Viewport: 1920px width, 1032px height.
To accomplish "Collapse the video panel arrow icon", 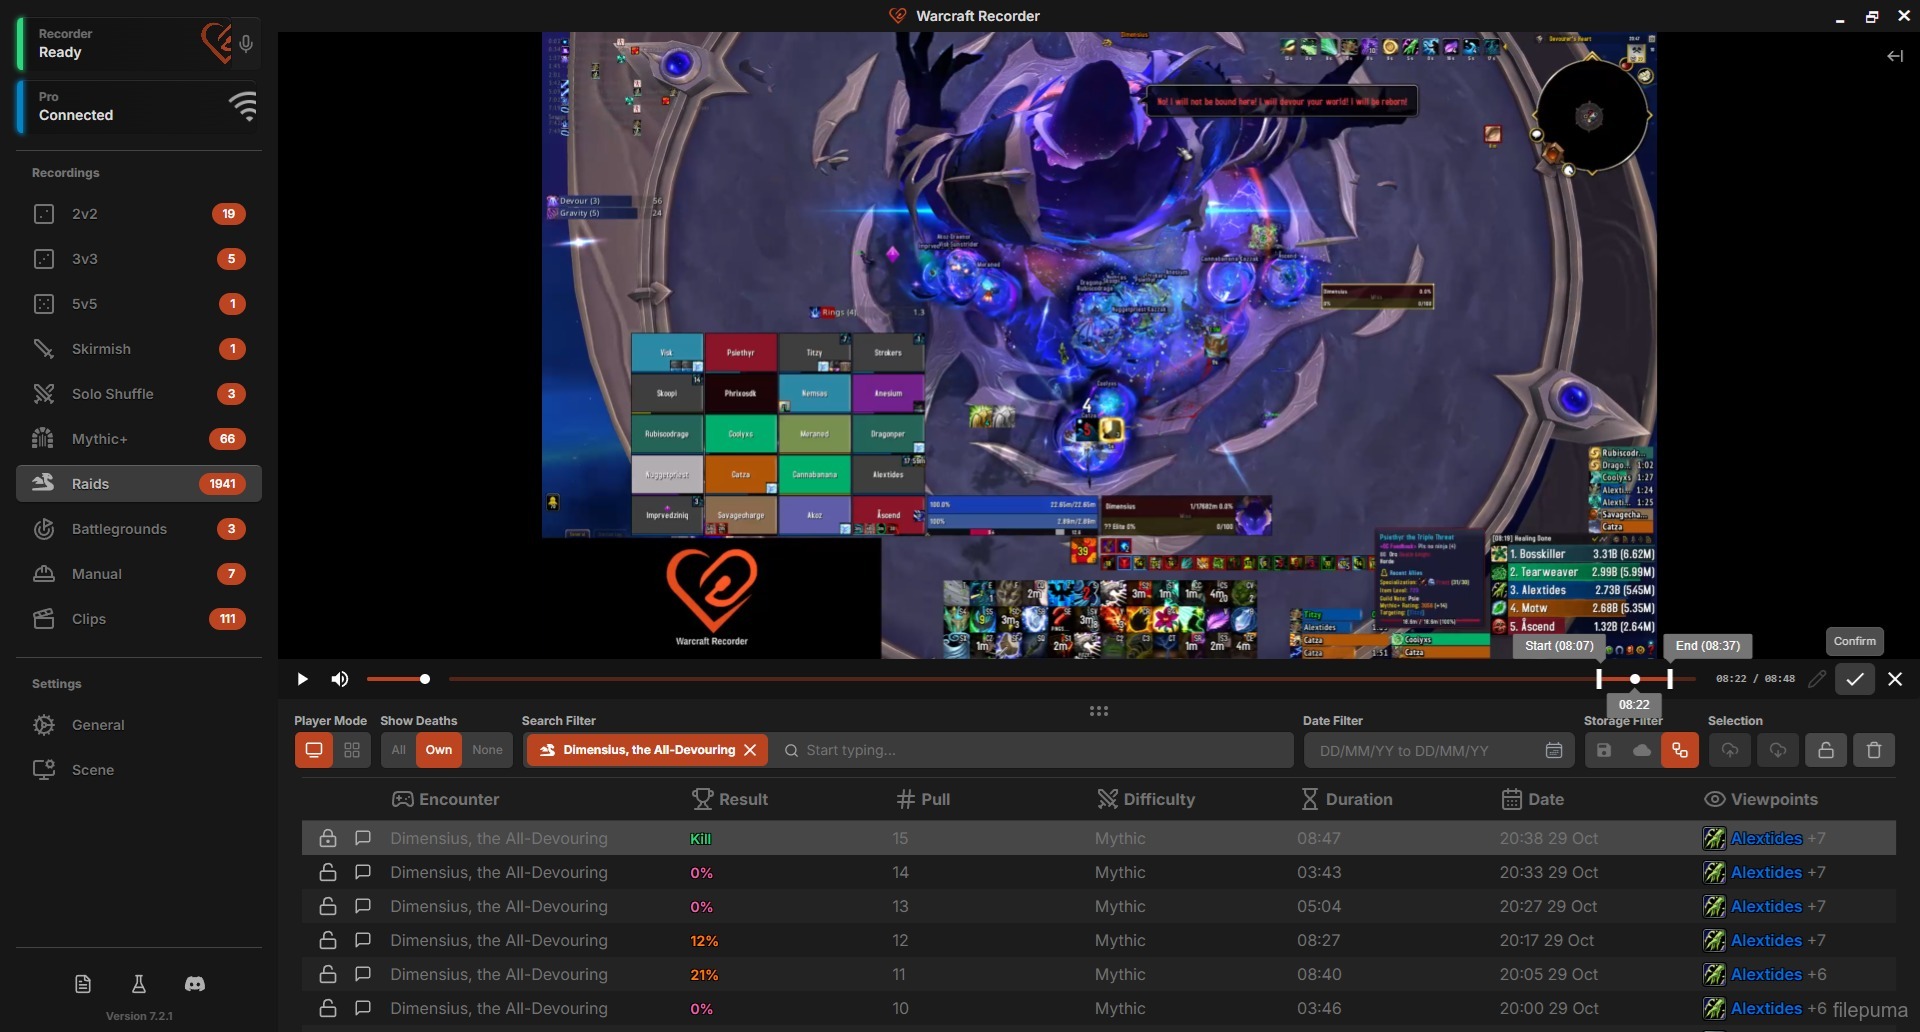I will 1894,56.
